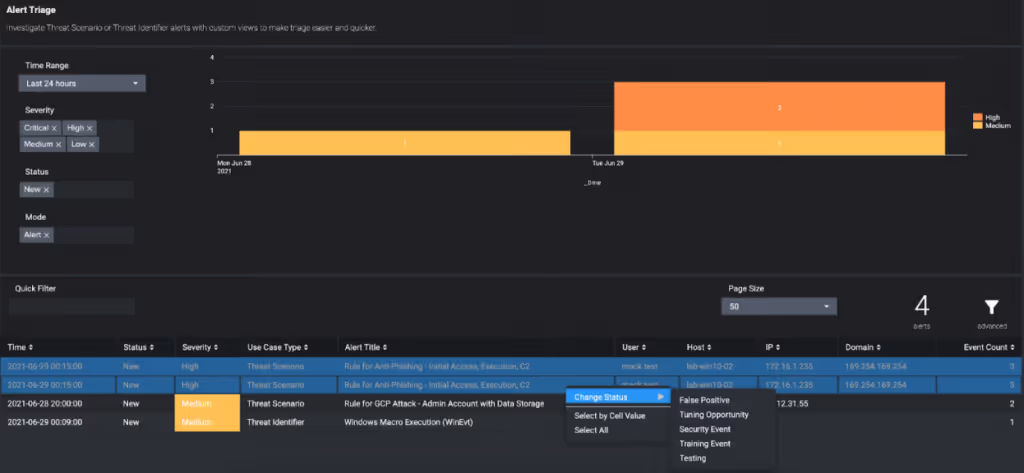Screen dimensions: 1024x473
Task: Click the High legend color swatch
Action: click(x=978, y=118)
